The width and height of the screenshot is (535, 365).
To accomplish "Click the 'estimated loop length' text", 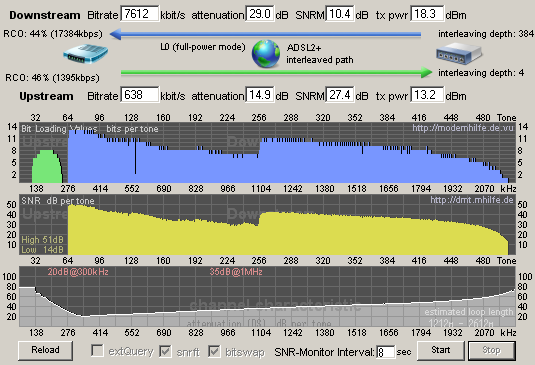I will pos(469,312).
